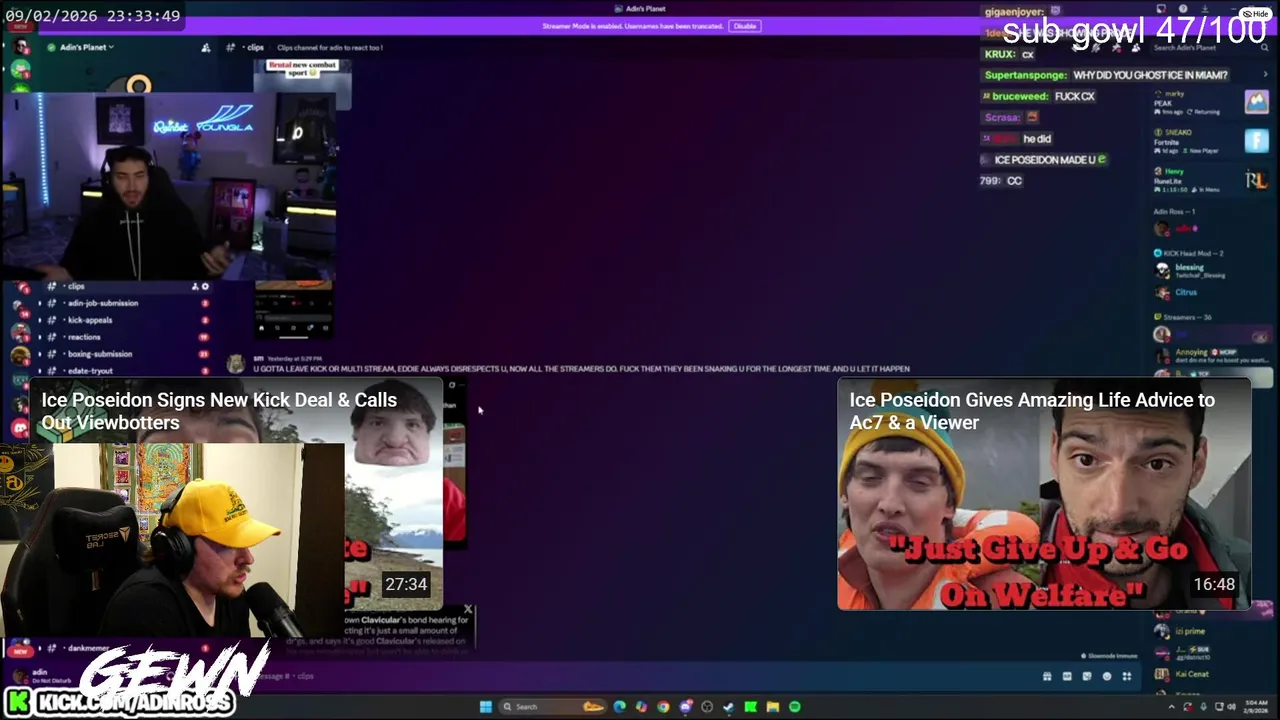Open the Adin's Planet server dropdown
This screenshot has height=720, width=1280.
point(85,47)
